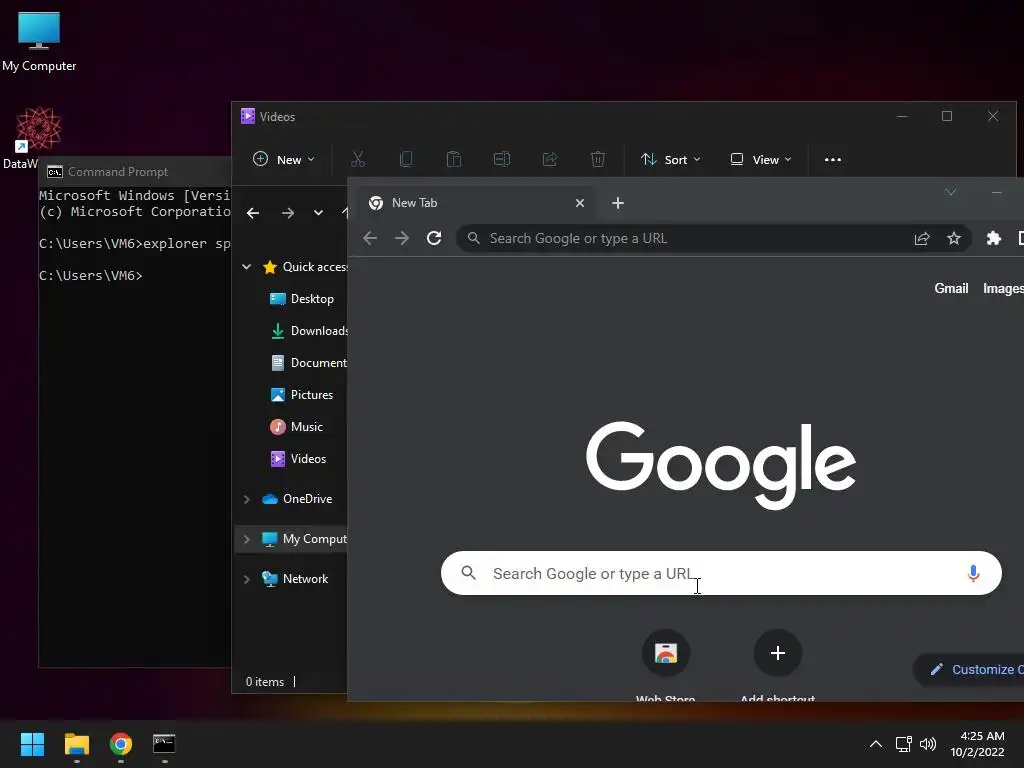
Task: Go forward in File Explorer navigation
Action: [287, 213]
